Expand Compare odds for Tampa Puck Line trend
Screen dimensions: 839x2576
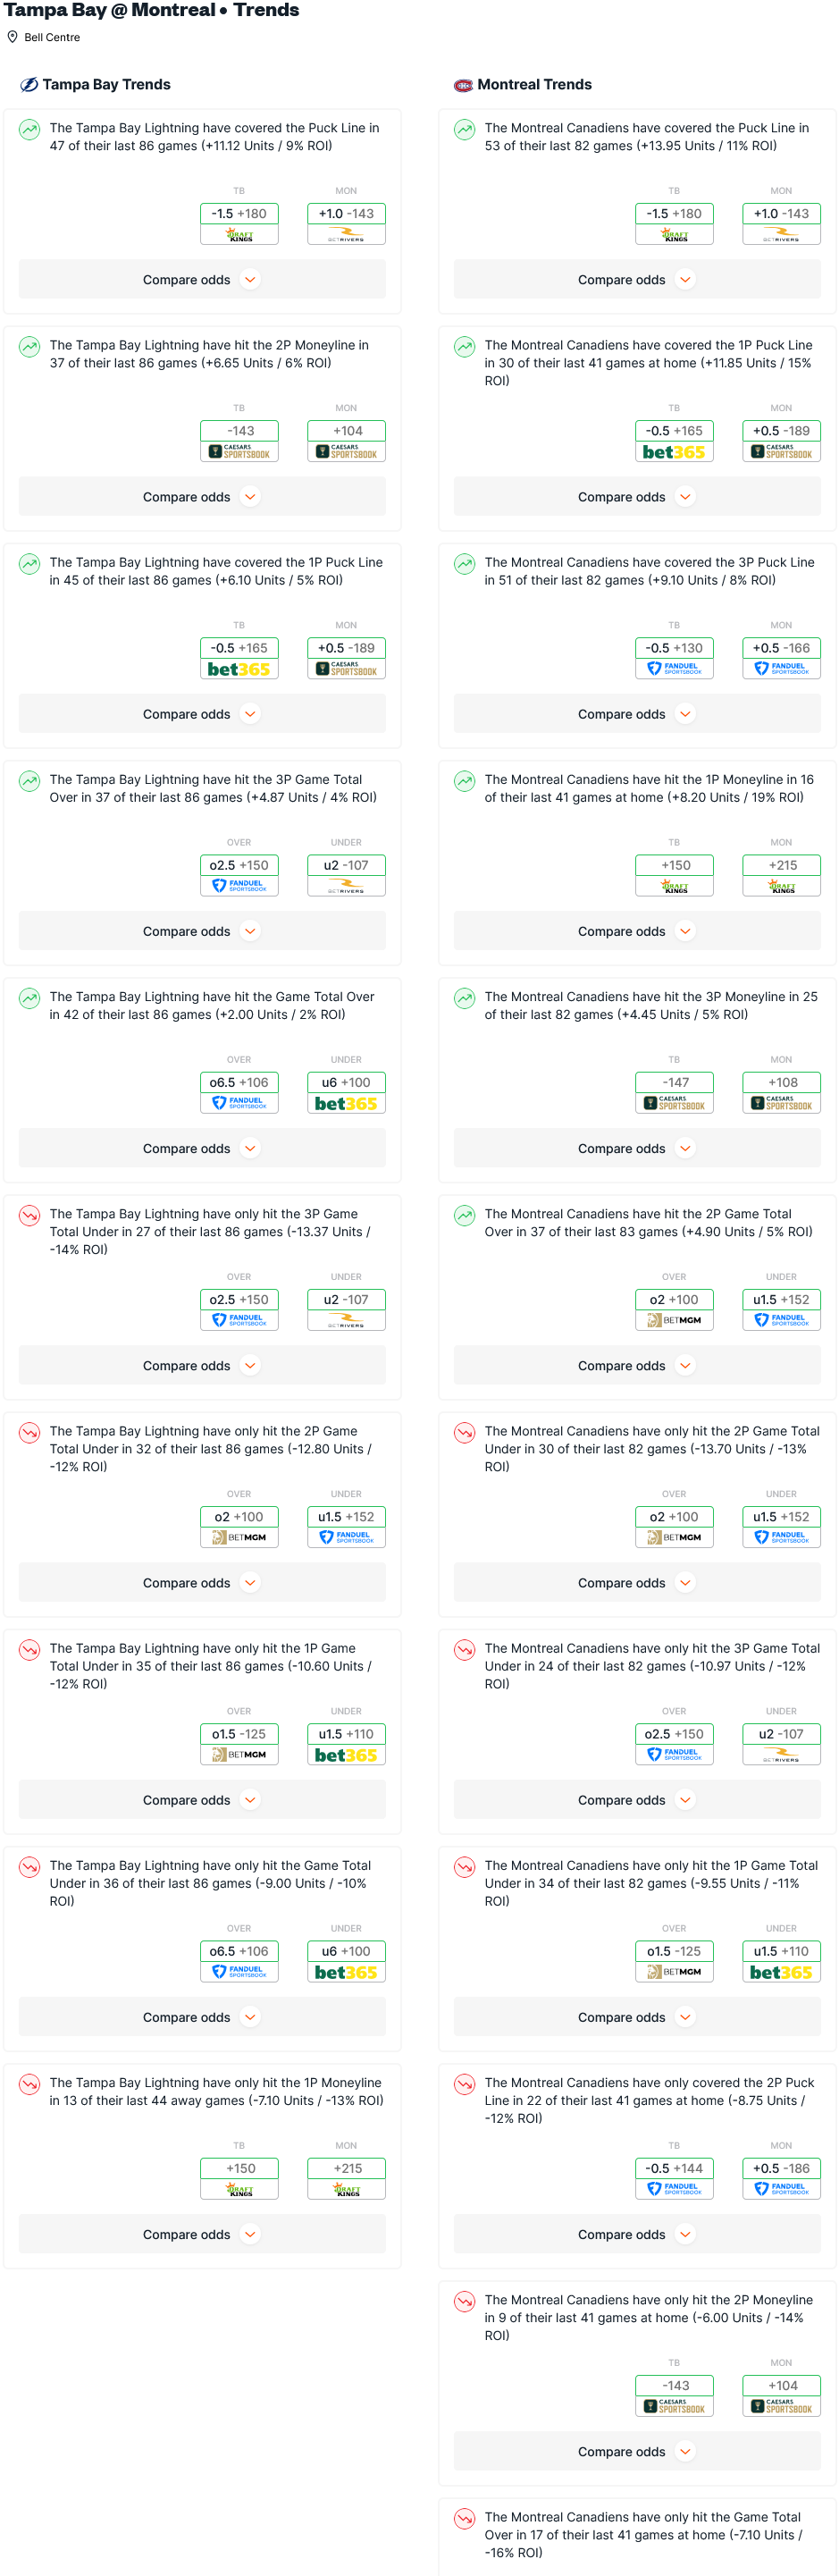(202, 280)
